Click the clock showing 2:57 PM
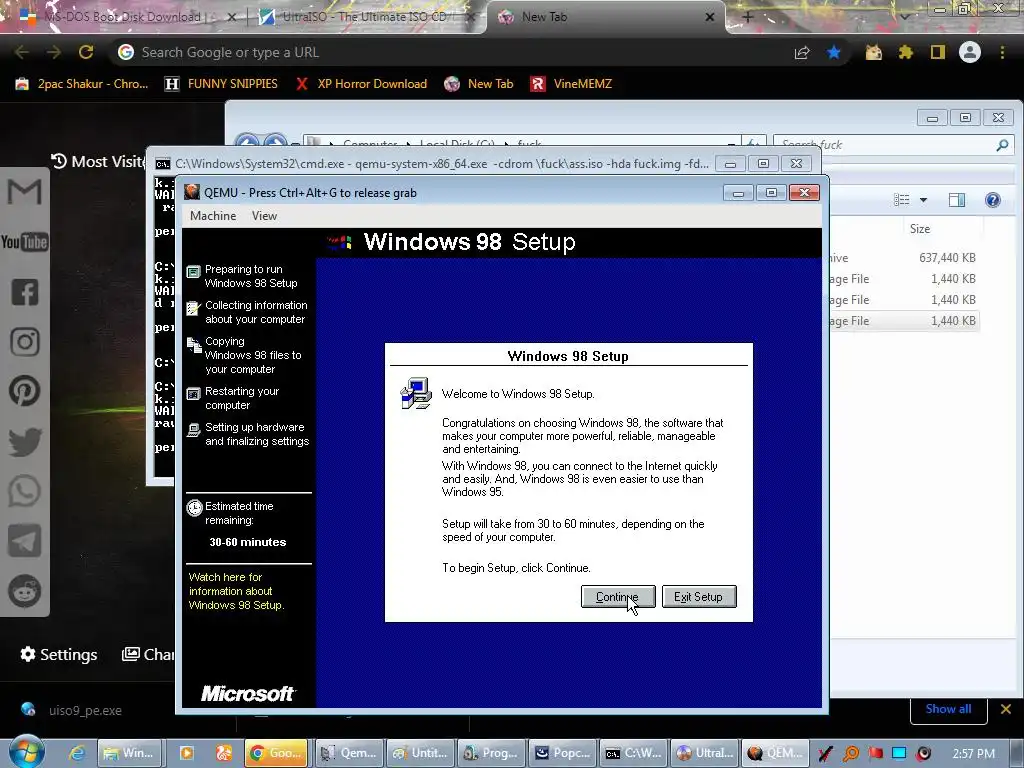The height and width of the screenshot is (768, 1024). (974, 754)
